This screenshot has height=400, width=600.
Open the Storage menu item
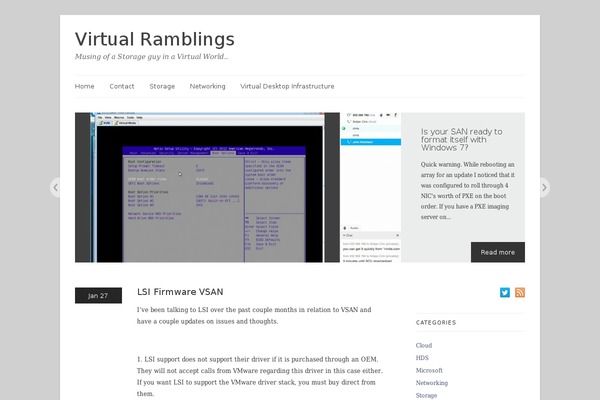pos(162,86)
